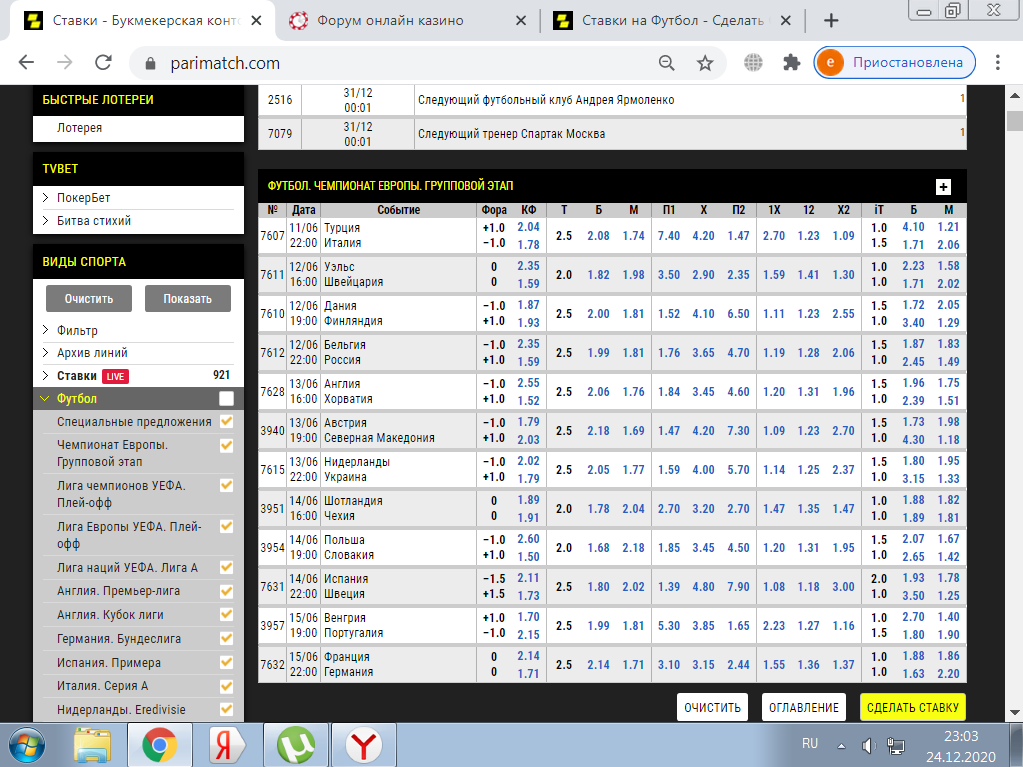Open 'Следующий футбольный клуб Андрея Ярмоленко' event
1023x767 pixels.
click(x=546, y=100)
